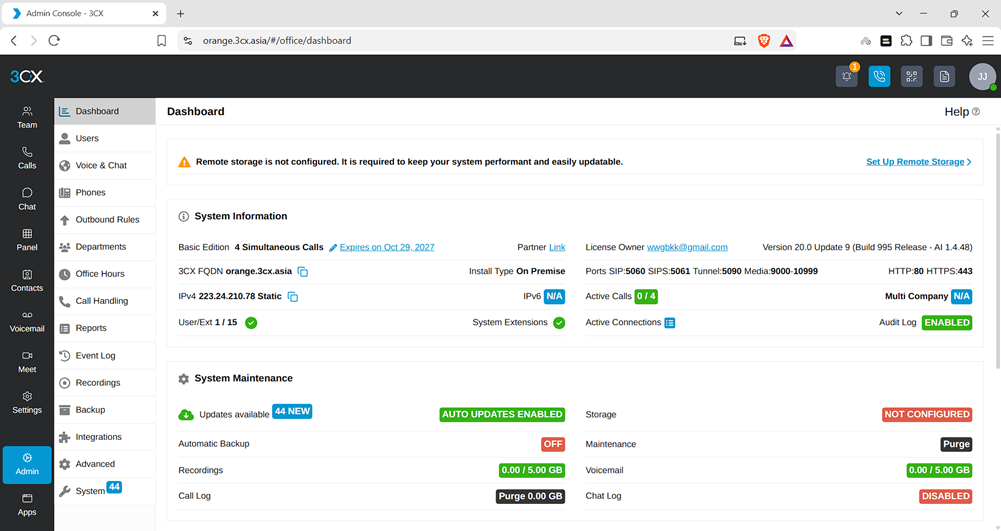Open the browser extensions puzzle icon
Image resolution: width=1001 pixels, height=531 pixels.
pyautogui.click(x=906, y=41)
